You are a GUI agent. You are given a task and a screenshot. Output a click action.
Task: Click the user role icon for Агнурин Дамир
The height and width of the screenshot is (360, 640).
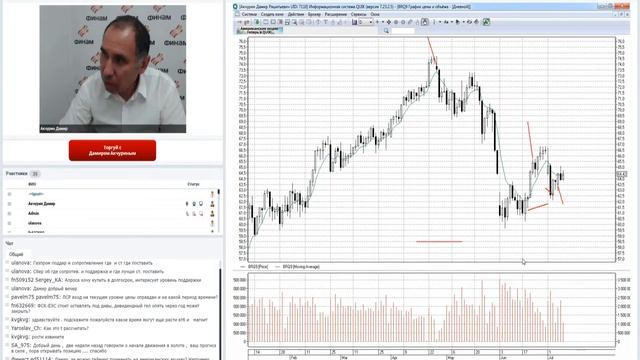212,204
